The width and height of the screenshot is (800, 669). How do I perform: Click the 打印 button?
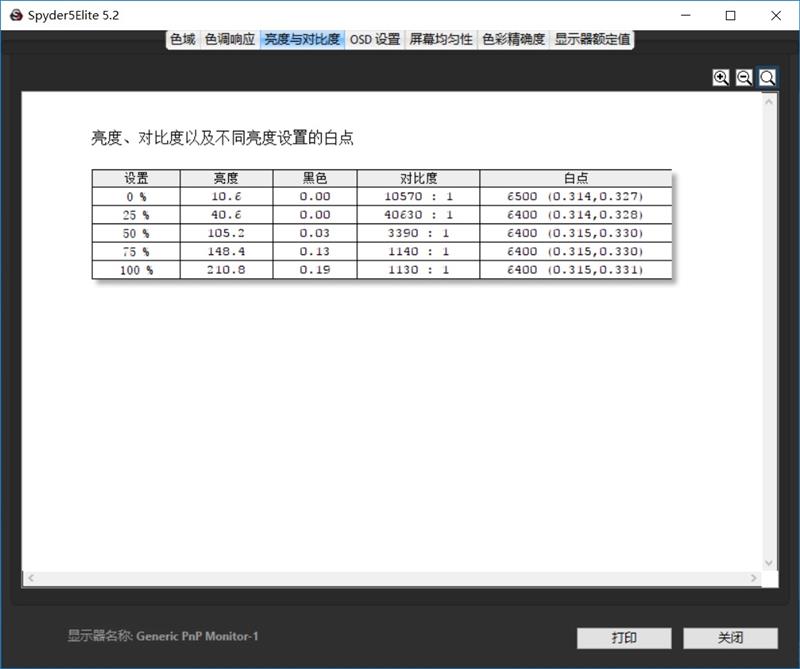point(623,637)
